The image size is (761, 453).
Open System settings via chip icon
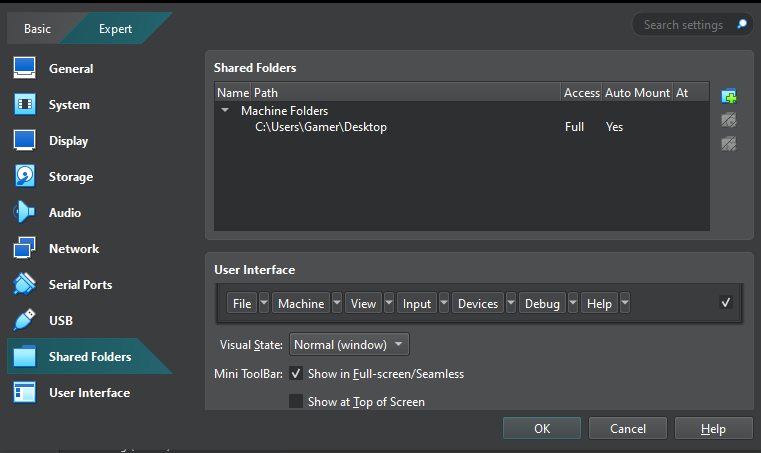pyautogui.click(x=25, y=105)
